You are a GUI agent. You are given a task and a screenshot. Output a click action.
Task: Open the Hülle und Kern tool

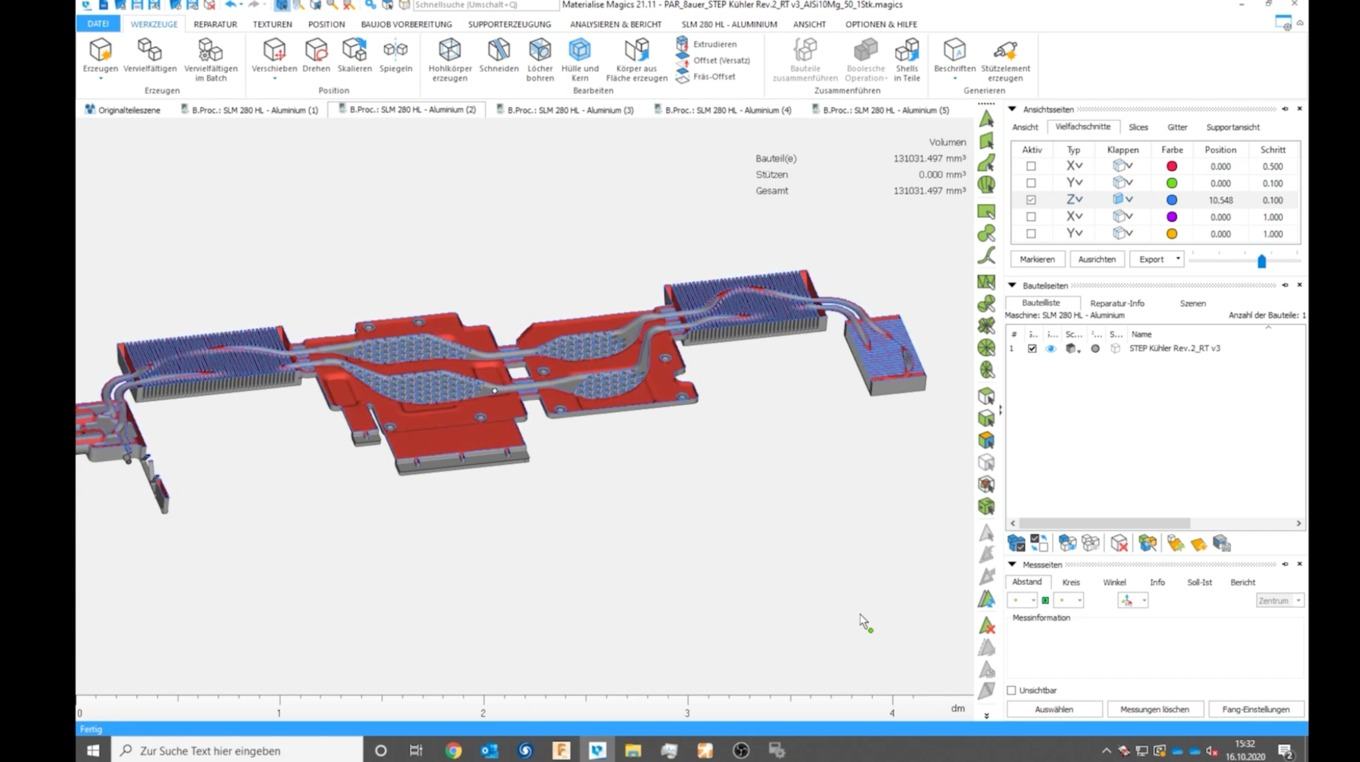click(580, 60)
